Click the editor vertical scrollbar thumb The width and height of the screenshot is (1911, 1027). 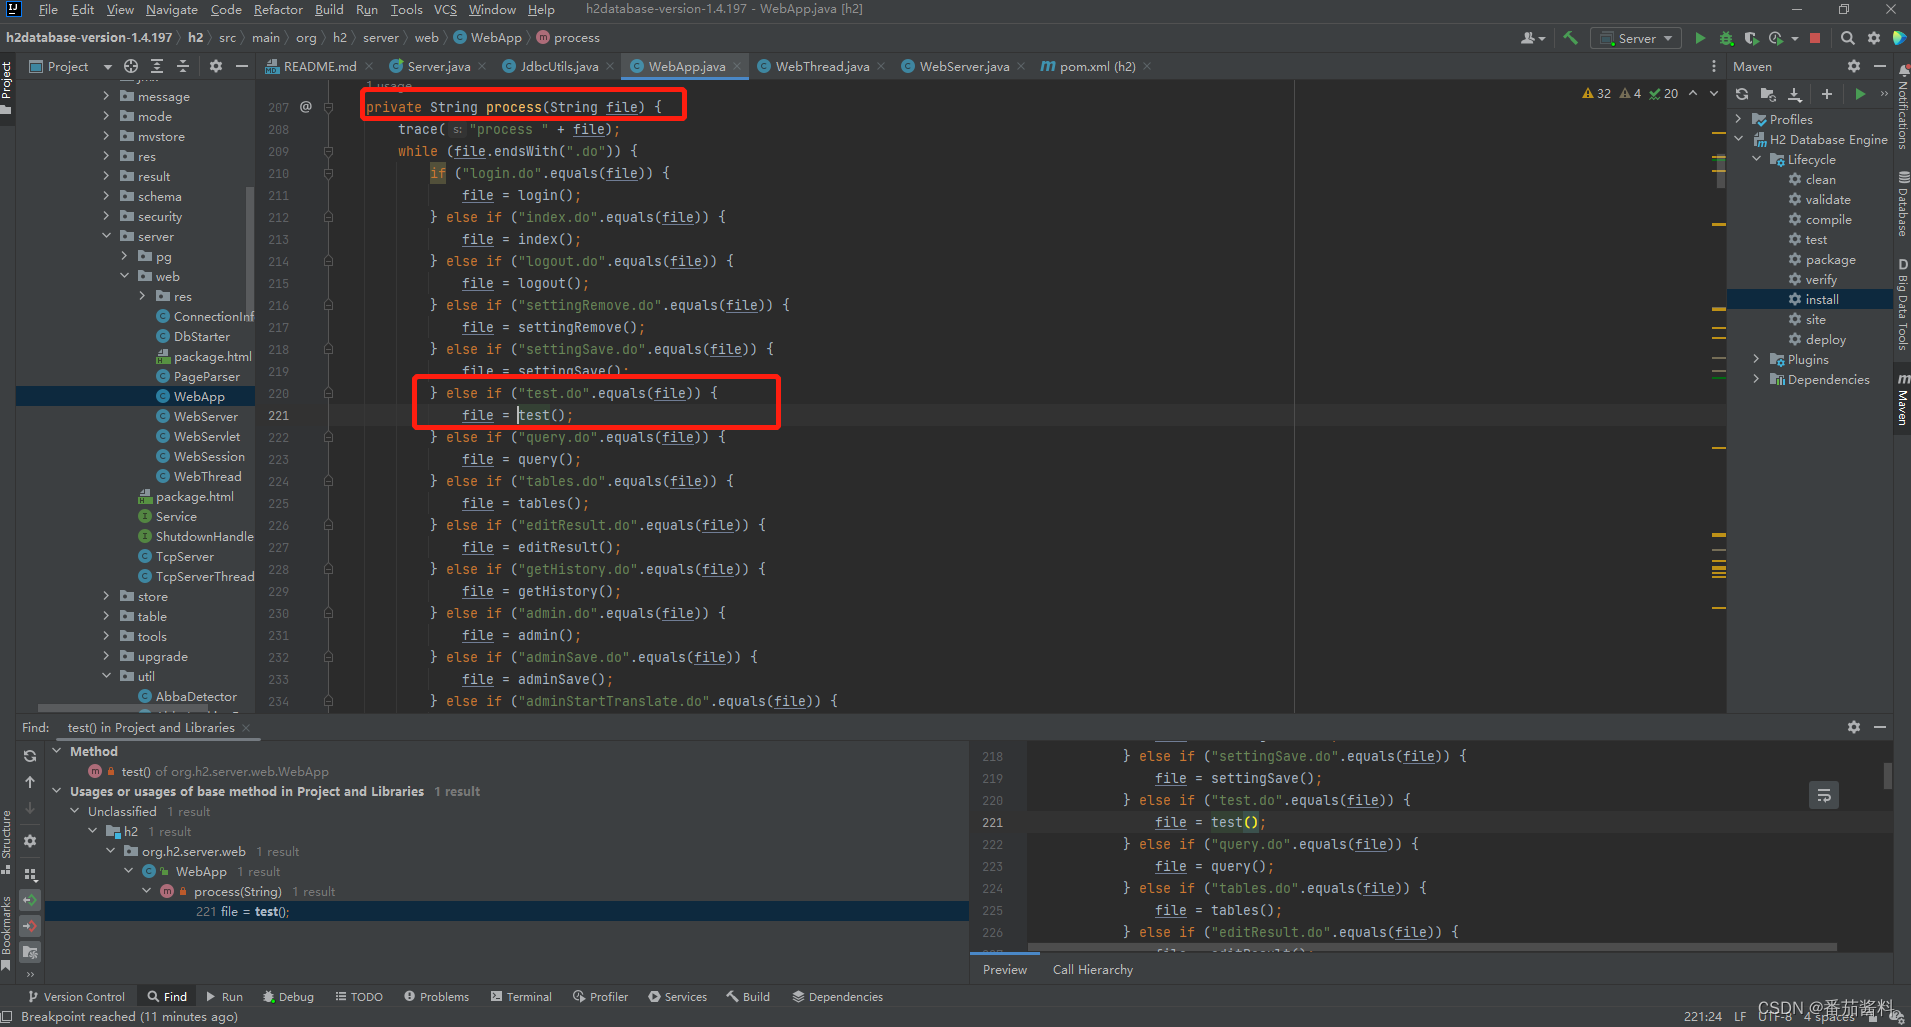click(x=1720, y=169)
